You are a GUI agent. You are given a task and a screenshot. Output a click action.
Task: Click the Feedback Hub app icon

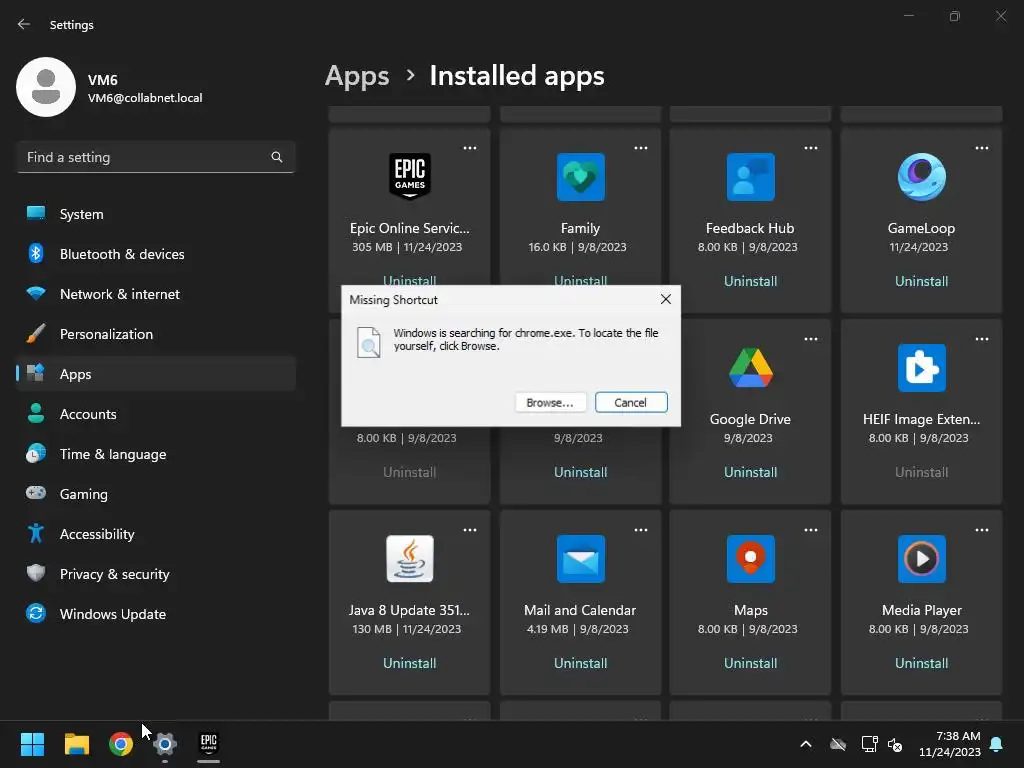click(x=750, y=177)
